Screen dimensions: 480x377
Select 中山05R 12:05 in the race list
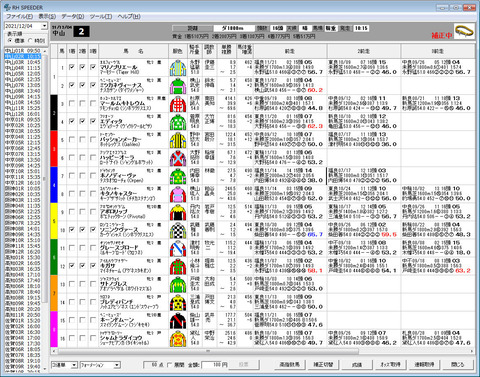click(x=23, y=74)
